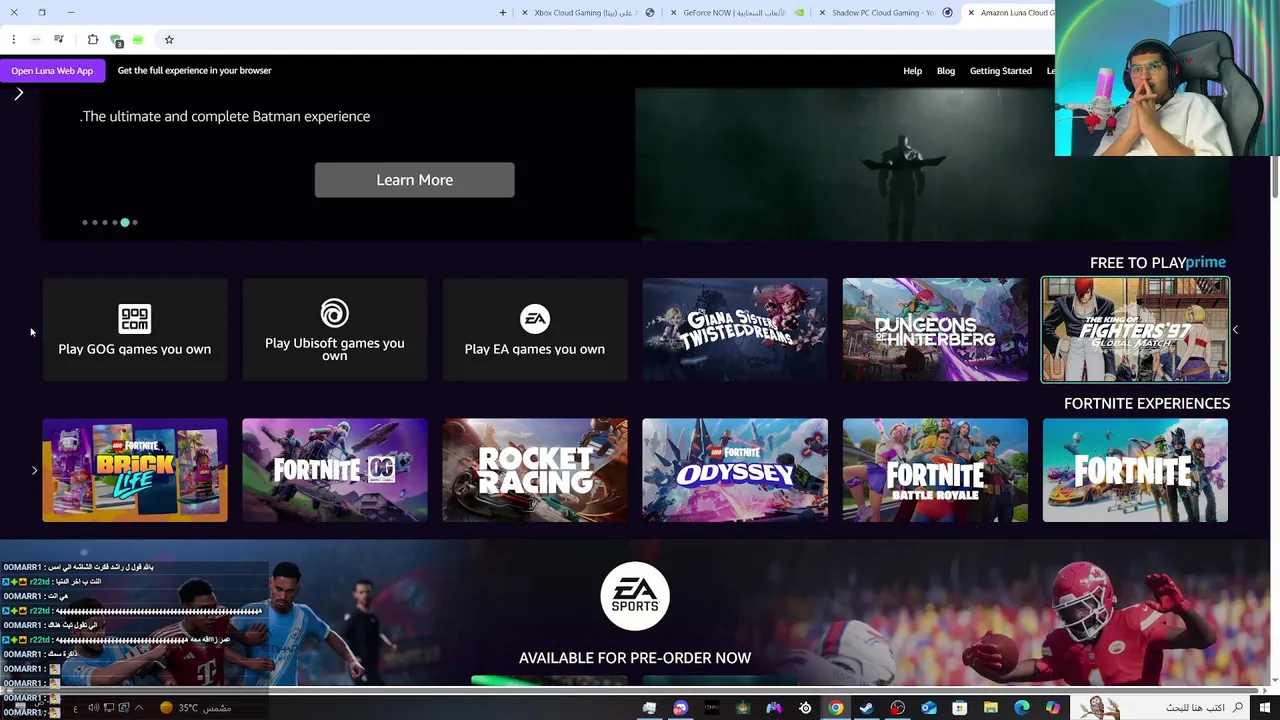Screen dimensions: 1280x720
Task: Click the prime label next to FREE TO PLAY
Action: tap(1206, 262)
